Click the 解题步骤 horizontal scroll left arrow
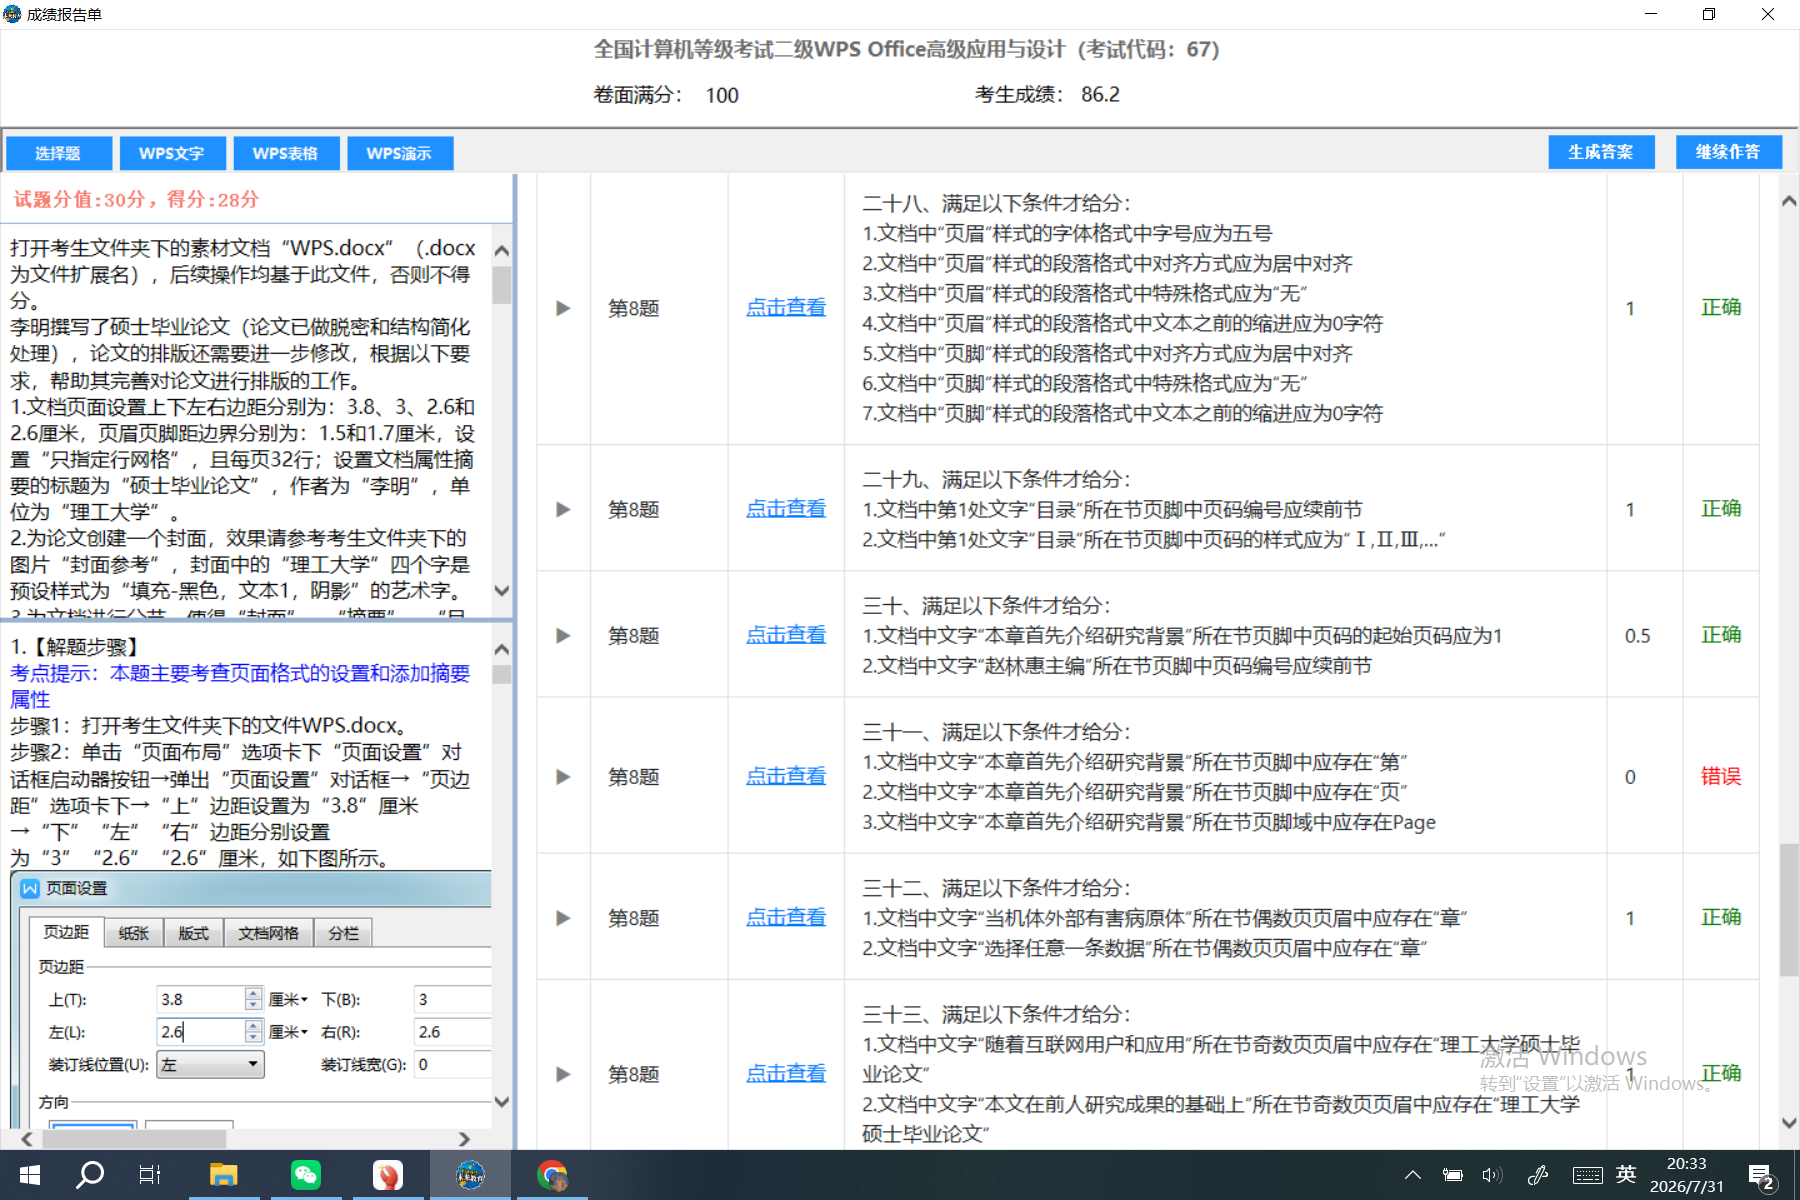 [27, 1139]
